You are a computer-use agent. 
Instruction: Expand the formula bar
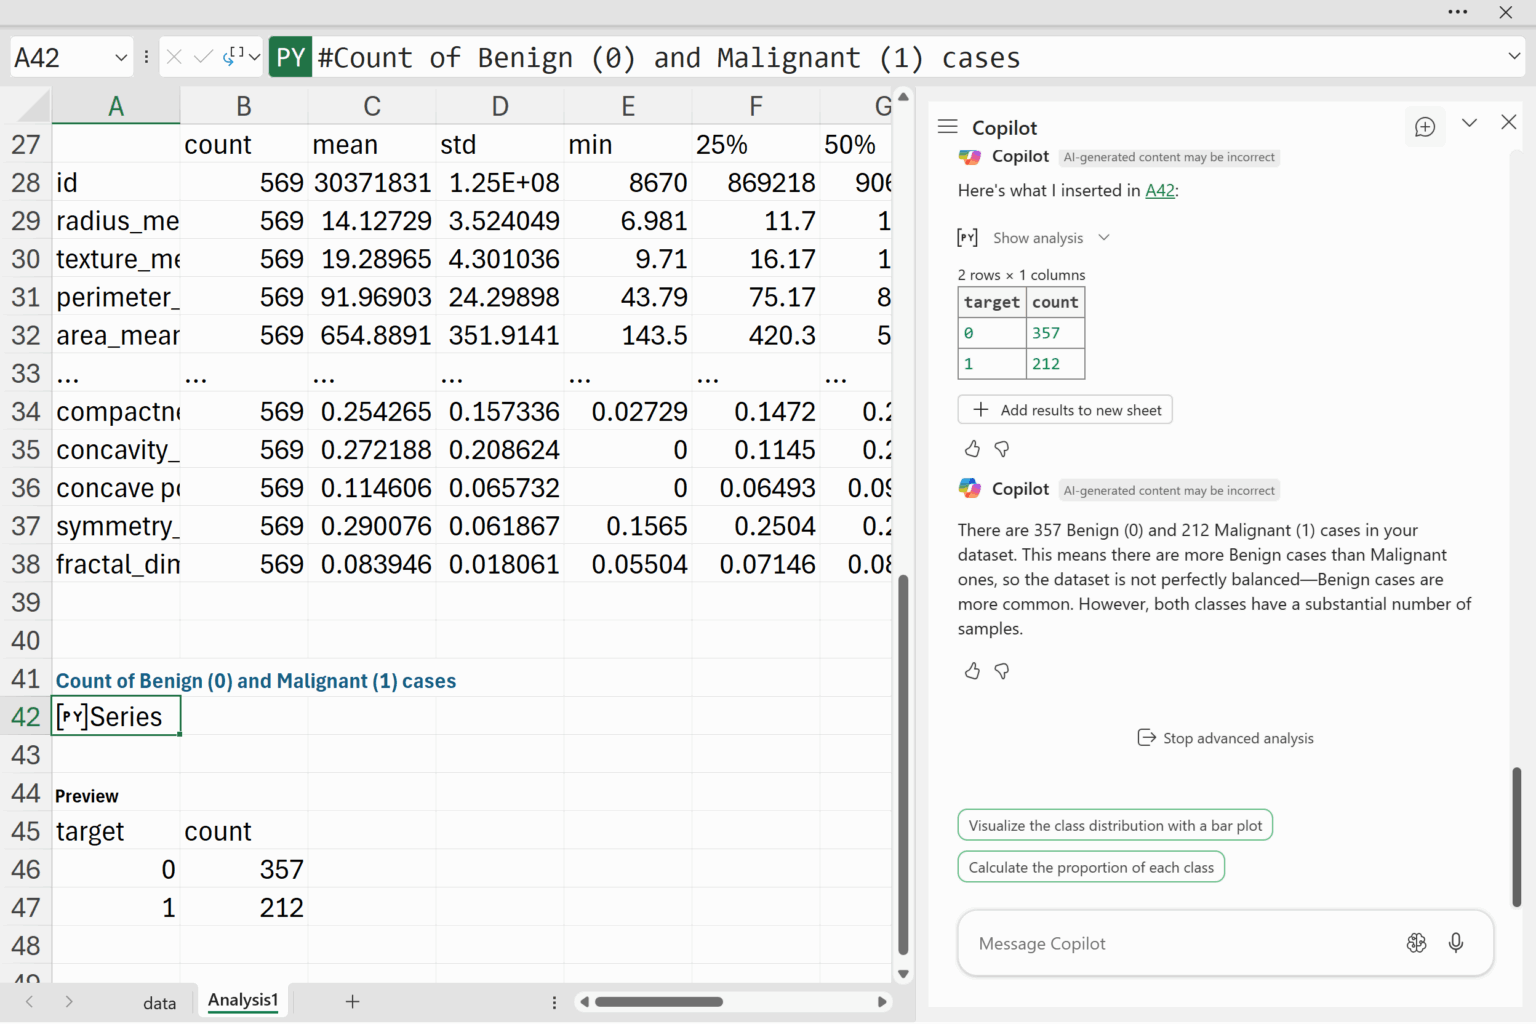click(1514, 56)
